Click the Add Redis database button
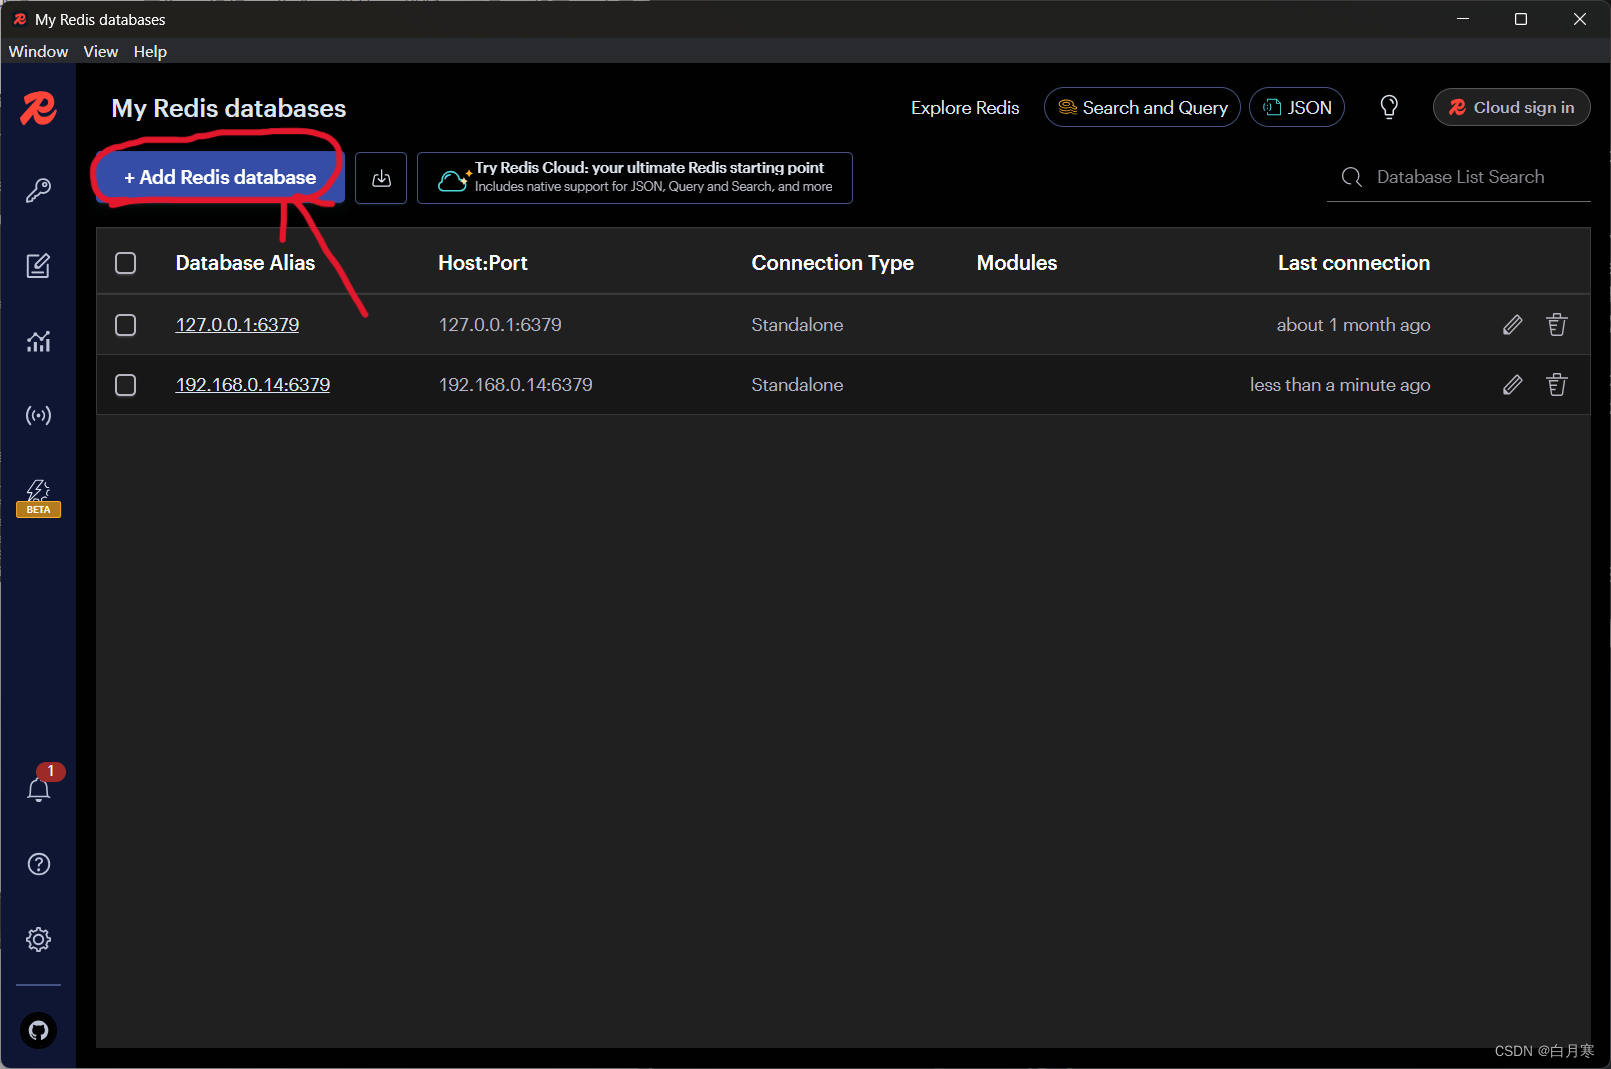 coord(220,177)
